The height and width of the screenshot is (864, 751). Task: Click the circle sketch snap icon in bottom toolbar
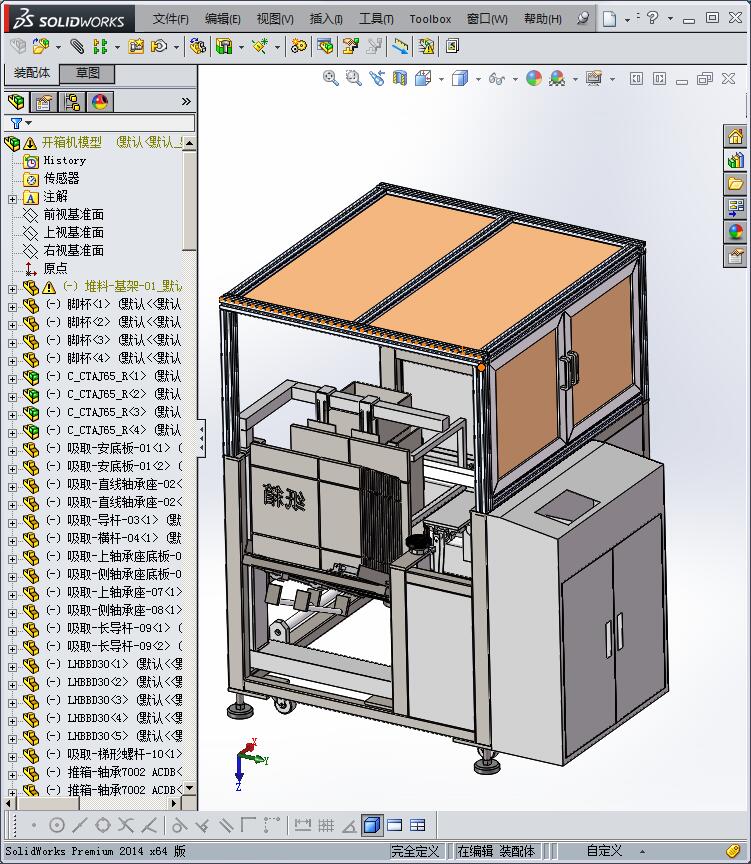pos(57,825)
